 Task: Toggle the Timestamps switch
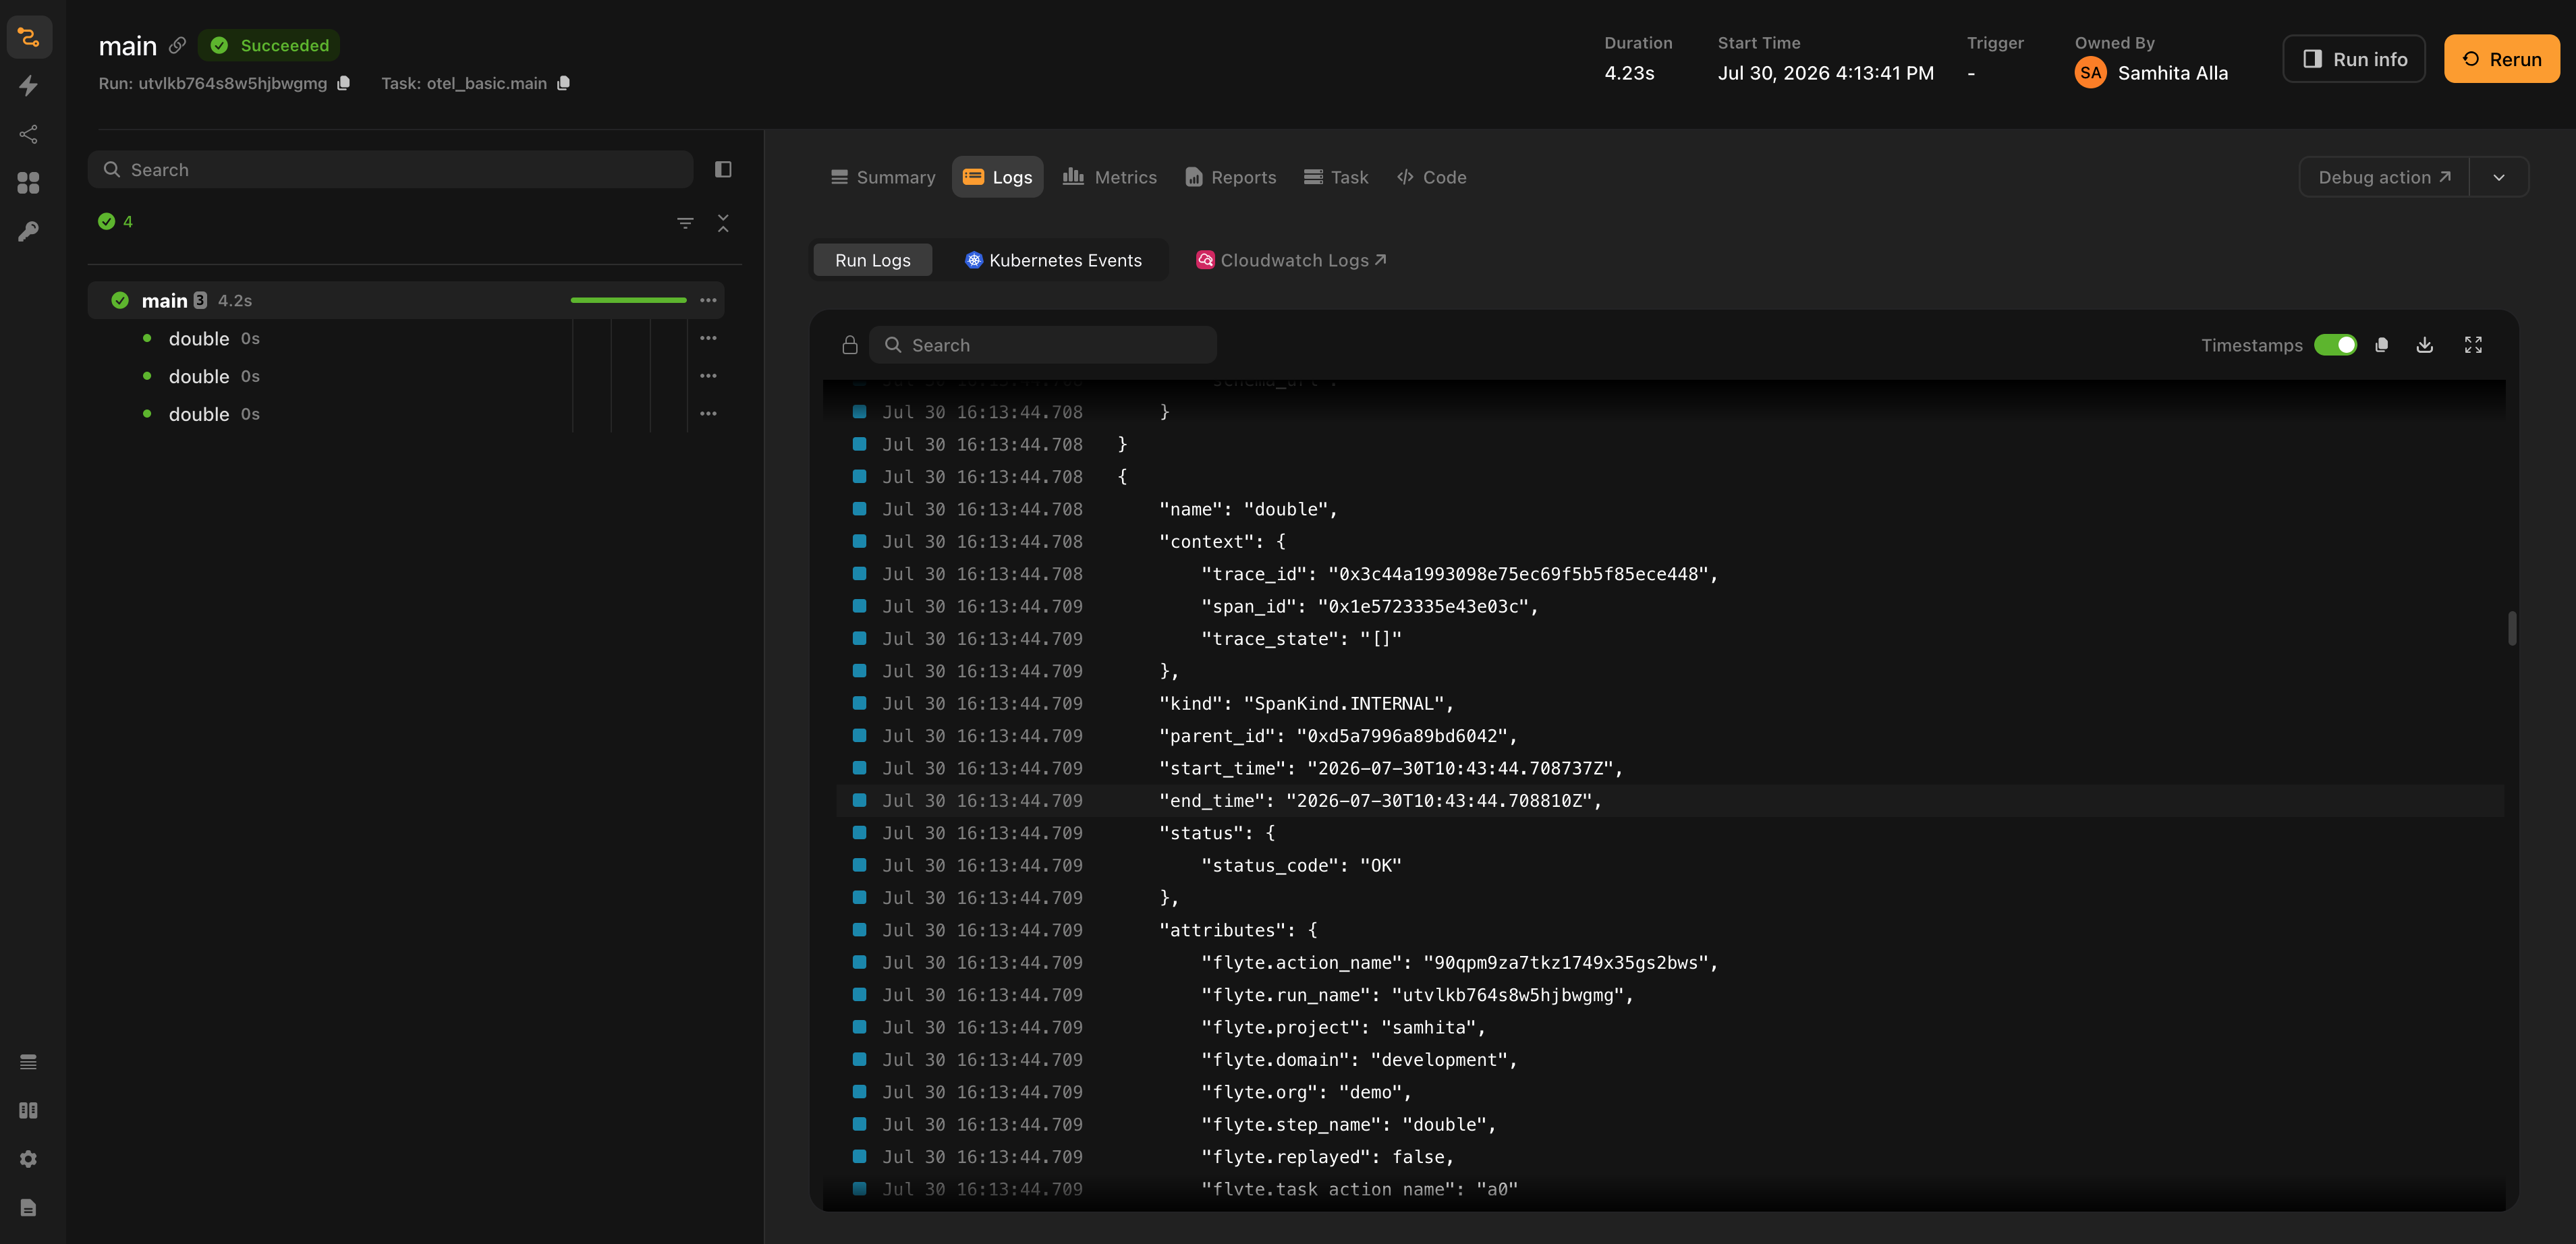[2335, 345]
